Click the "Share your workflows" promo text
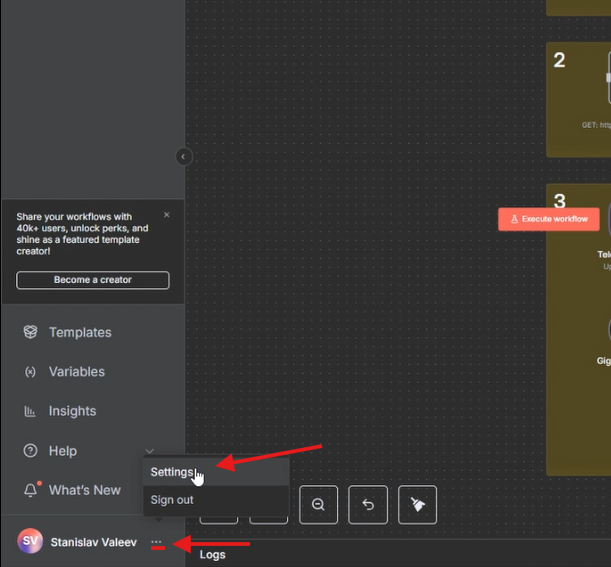The image size is (611, 567). pos(82,234)
